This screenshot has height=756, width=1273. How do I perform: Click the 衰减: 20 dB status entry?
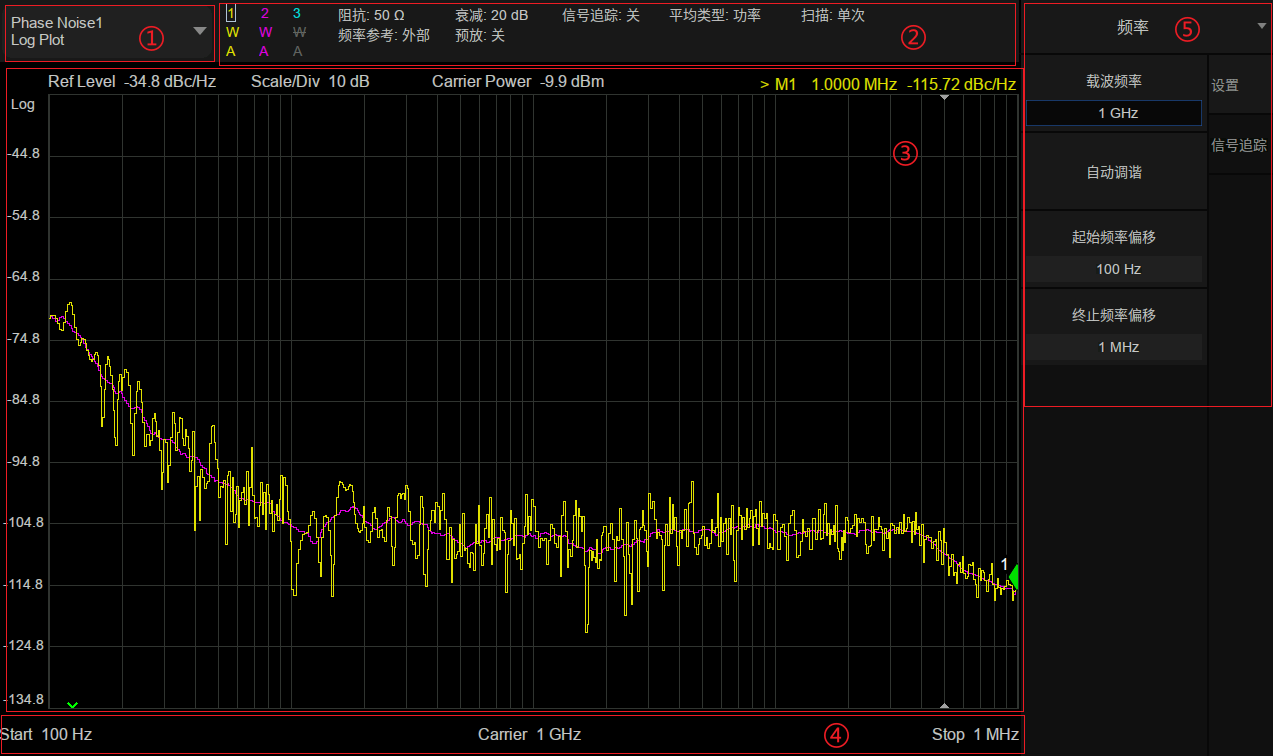click(491, 15)
